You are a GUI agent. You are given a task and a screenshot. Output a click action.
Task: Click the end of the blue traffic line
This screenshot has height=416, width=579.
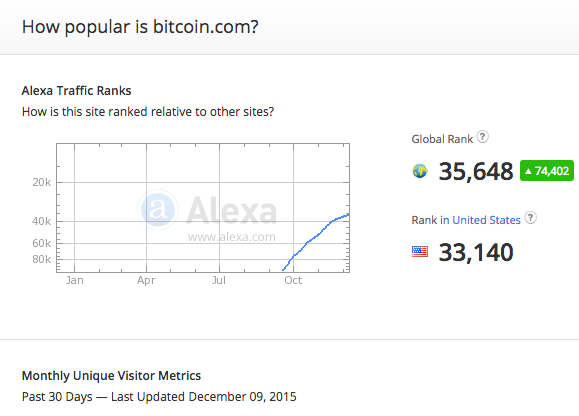click(x=347, y=215)
